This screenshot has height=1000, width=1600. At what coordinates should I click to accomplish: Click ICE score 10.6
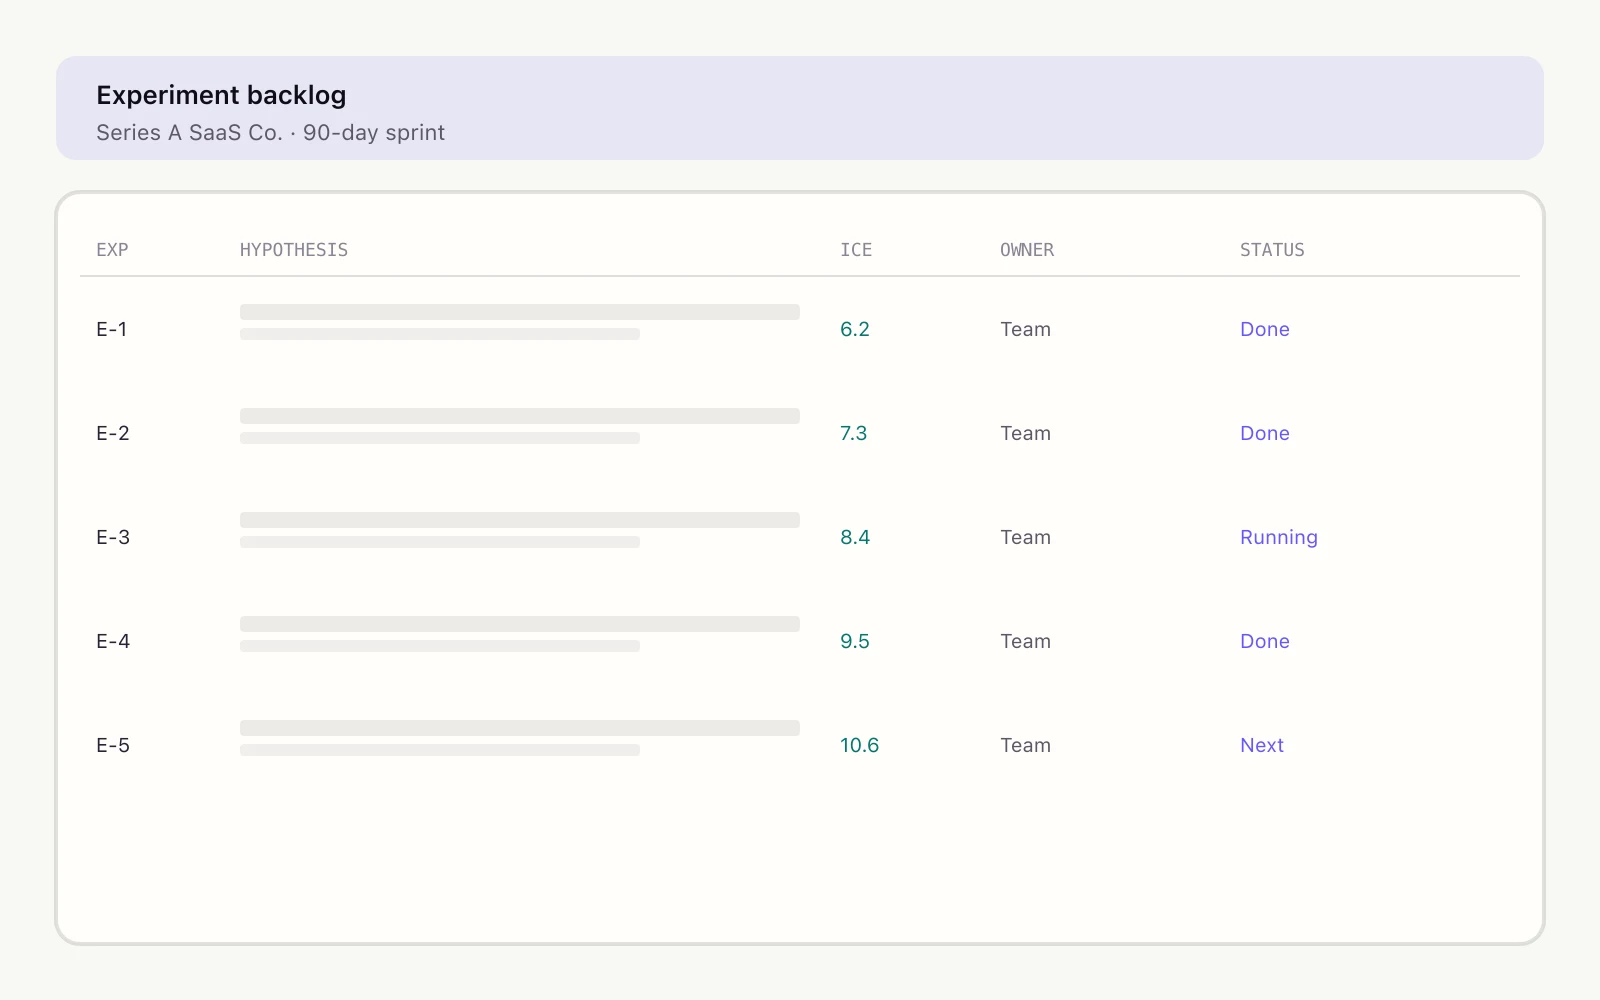860,745
